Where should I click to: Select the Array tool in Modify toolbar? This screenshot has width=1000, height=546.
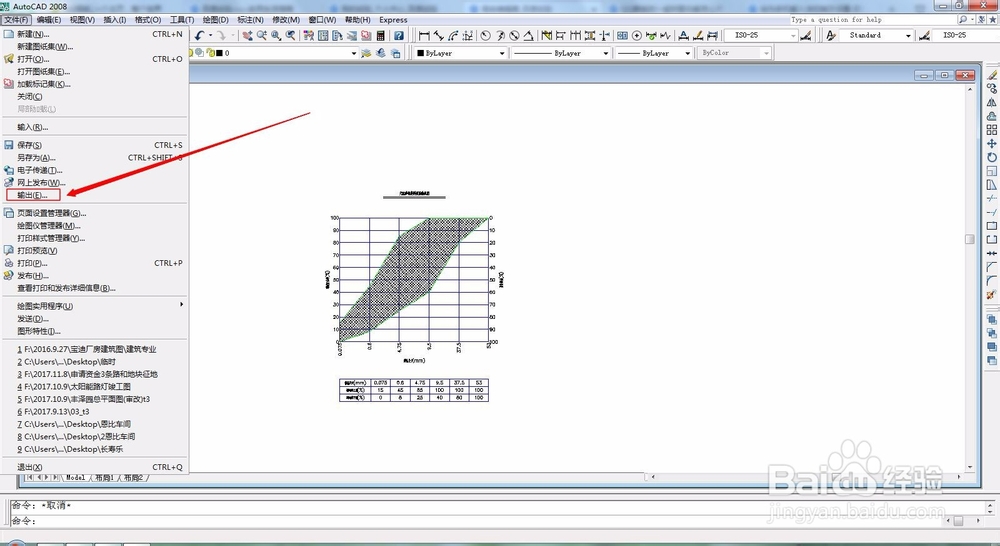click(992, 129)
